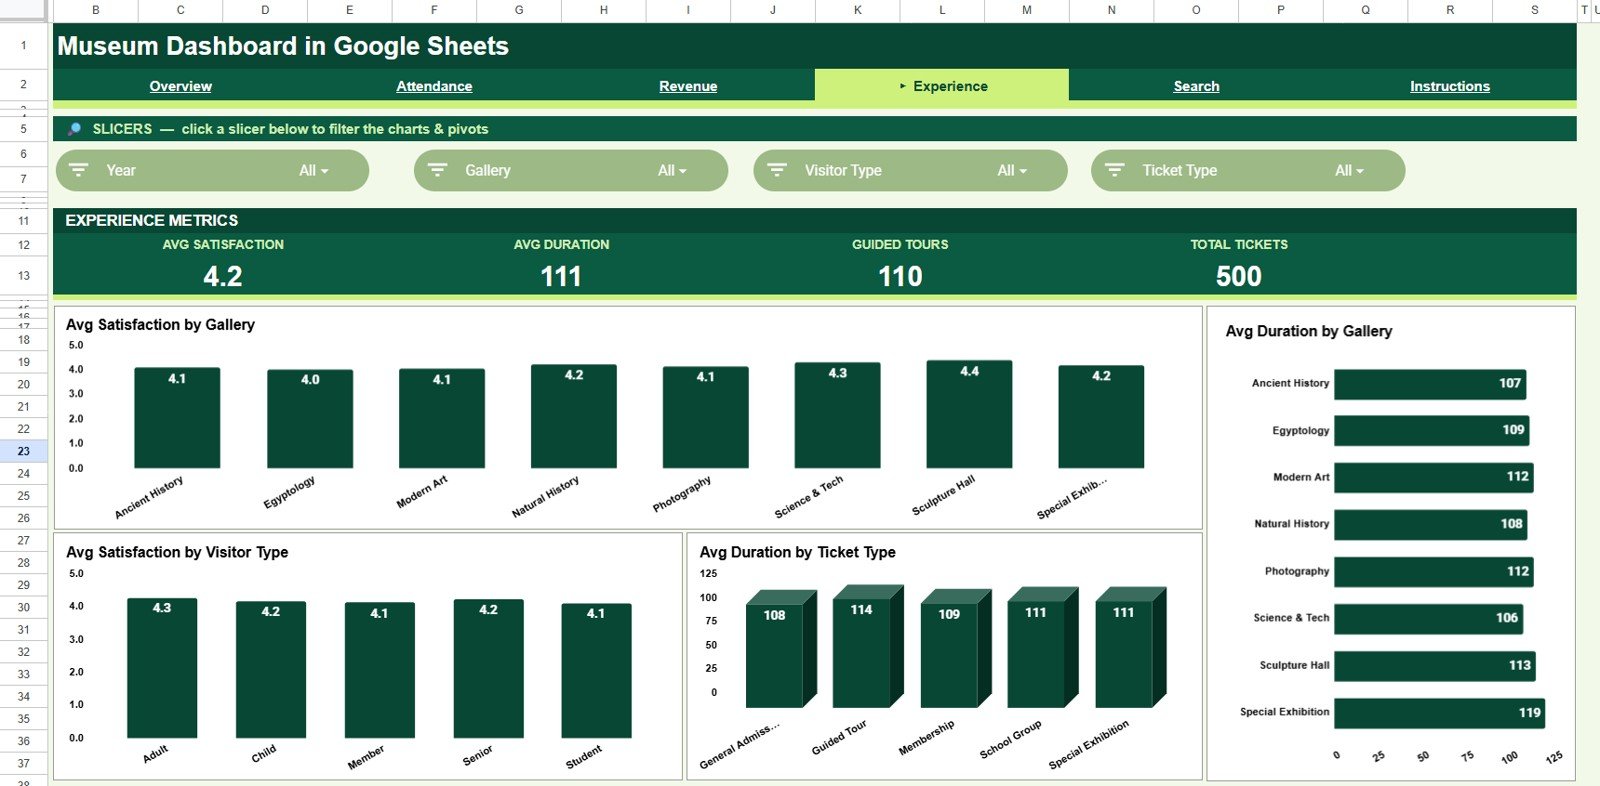The width and height of the screenshot is (1600, 786).
Task: Select column S header
Action: [1535, 10]
